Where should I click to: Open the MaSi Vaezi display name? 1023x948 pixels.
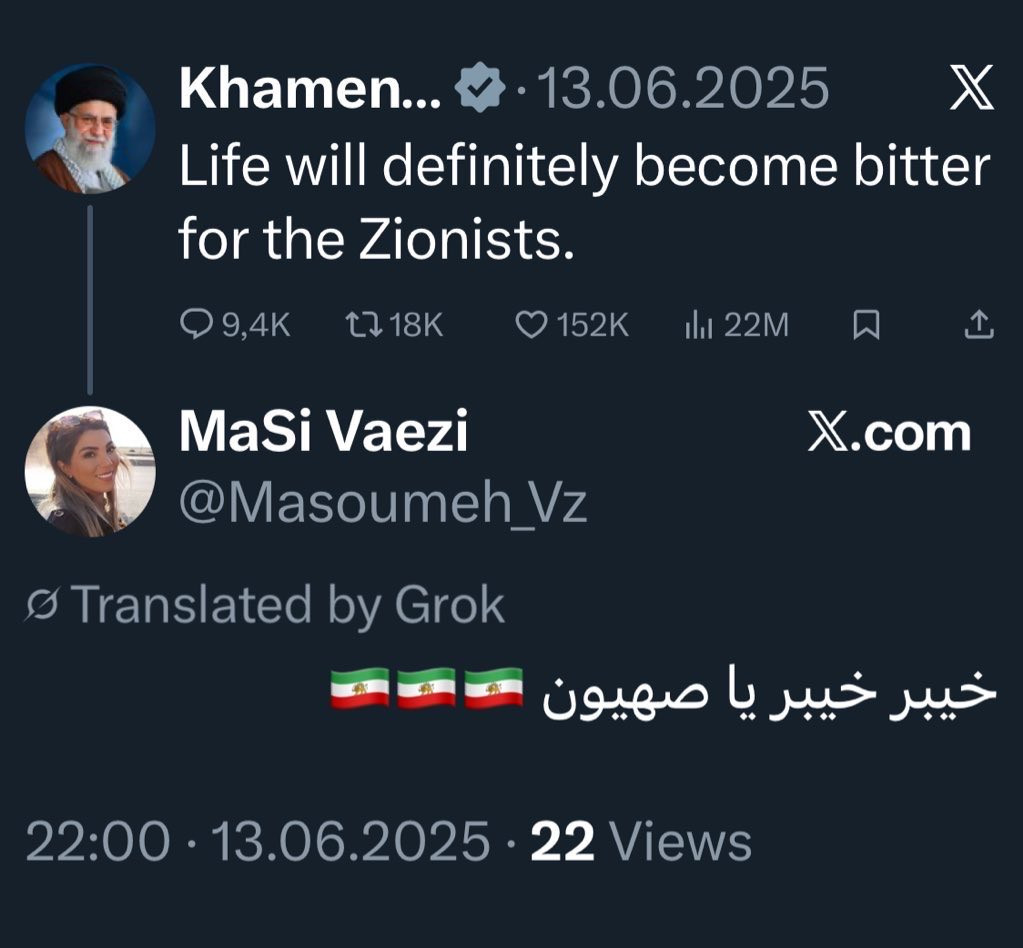pos(323,433)
